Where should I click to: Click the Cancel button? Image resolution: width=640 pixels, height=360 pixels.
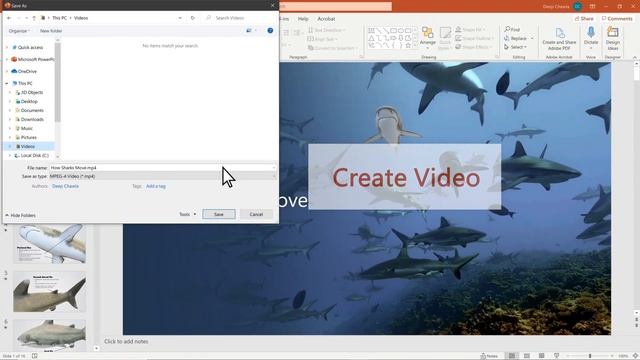tap(256, 214)
